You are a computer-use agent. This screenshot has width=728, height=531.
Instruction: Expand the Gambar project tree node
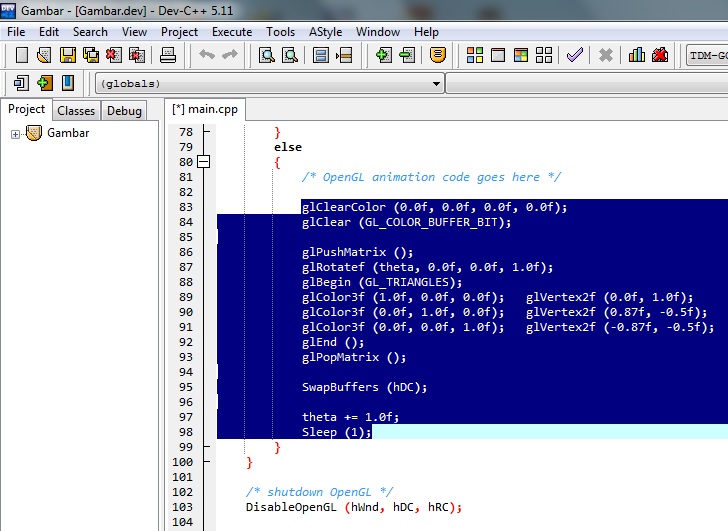[x=15, y=134]
